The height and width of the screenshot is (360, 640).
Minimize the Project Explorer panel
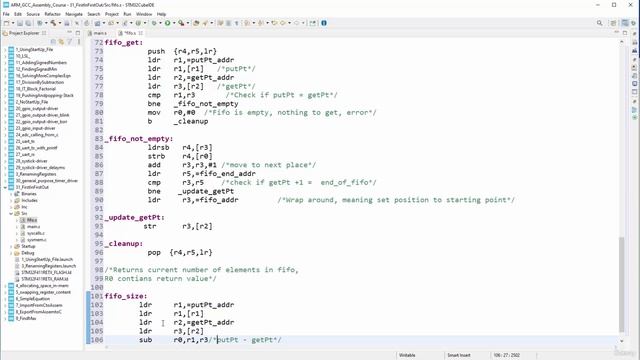point(69,33)
